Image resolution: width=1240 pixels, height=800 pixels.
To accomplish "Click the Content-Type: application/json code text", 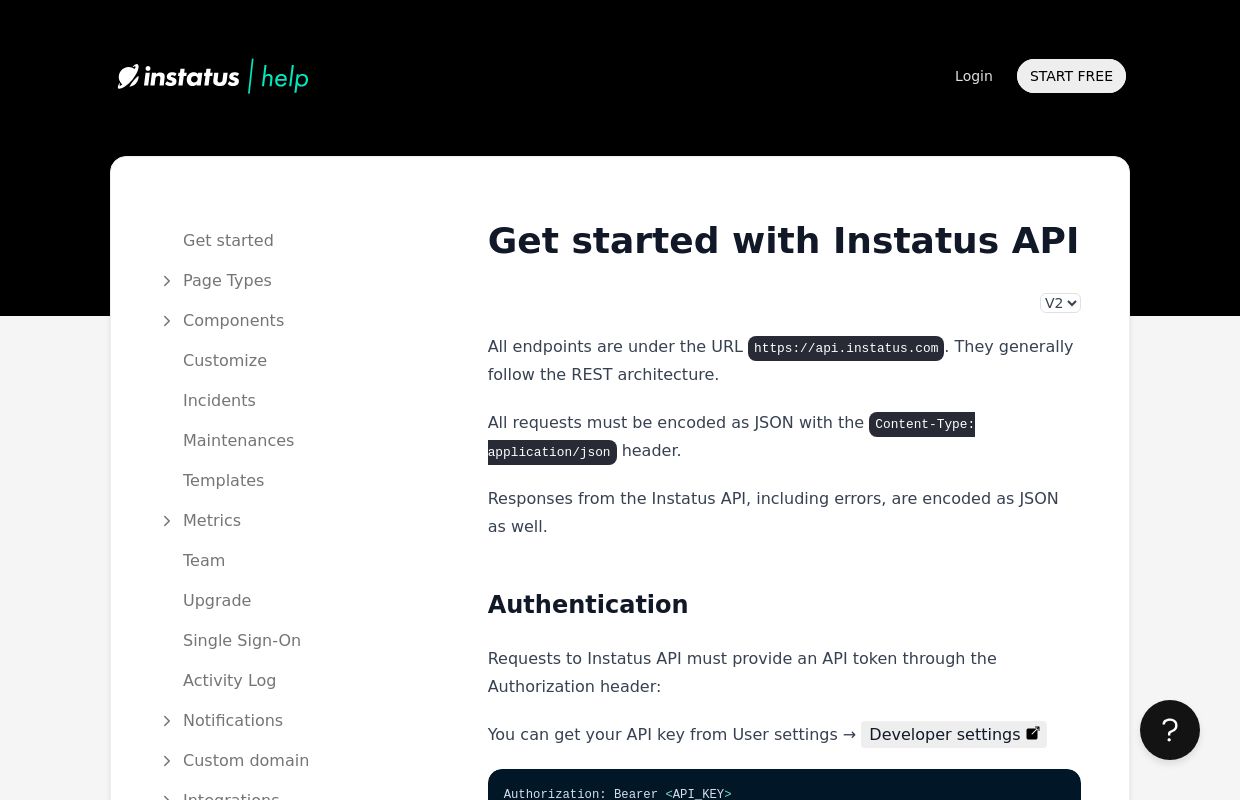I will point(731,438).
